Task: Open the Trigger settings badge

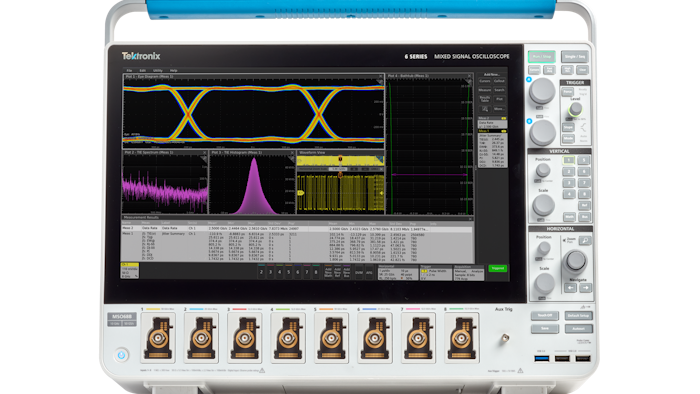Action: [x=436, y=273]
